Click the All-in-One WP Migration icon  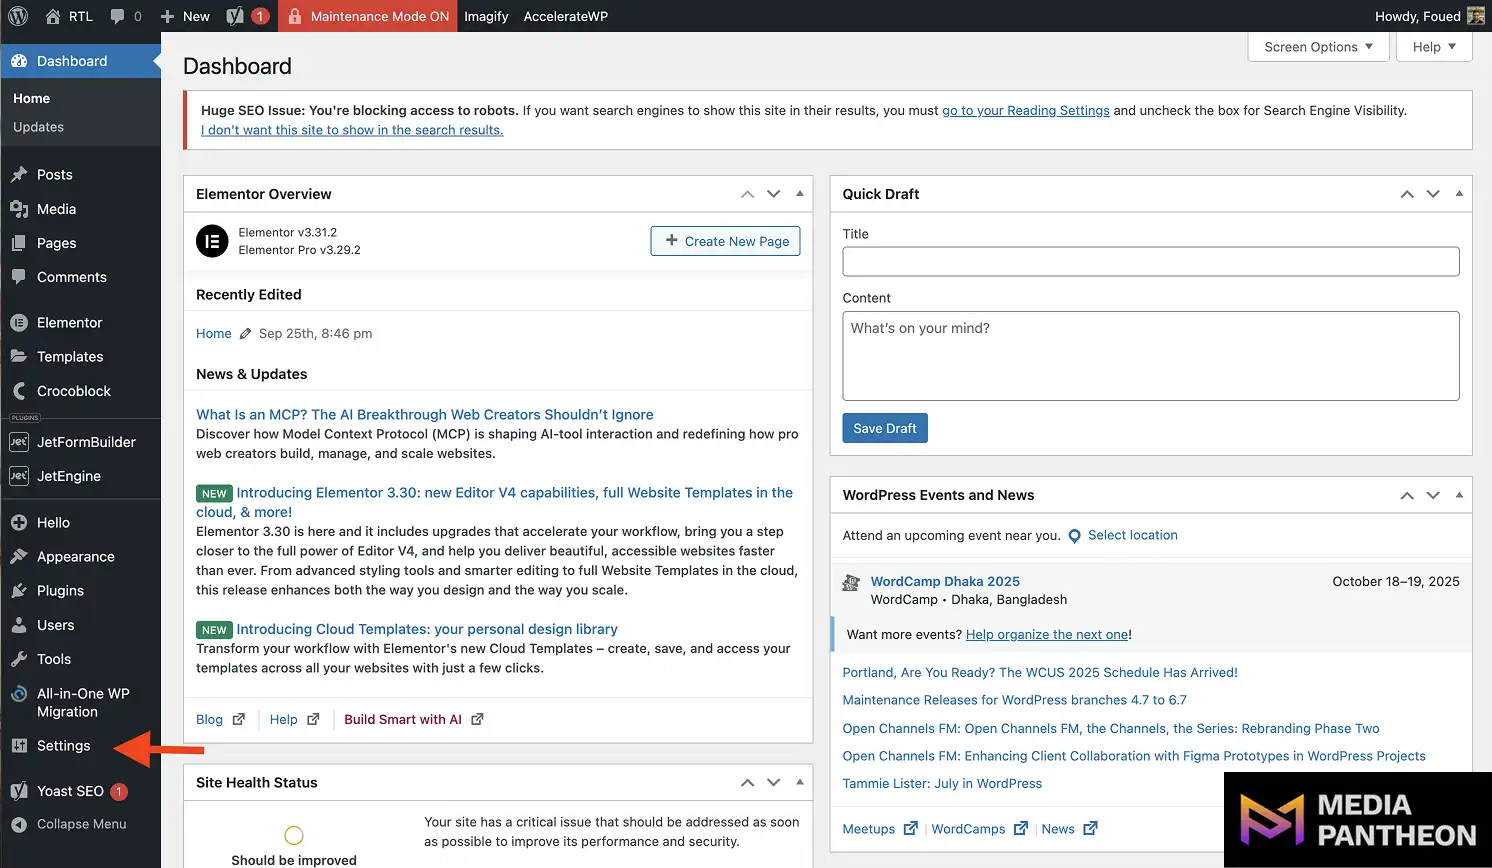[x=19, y=694]
